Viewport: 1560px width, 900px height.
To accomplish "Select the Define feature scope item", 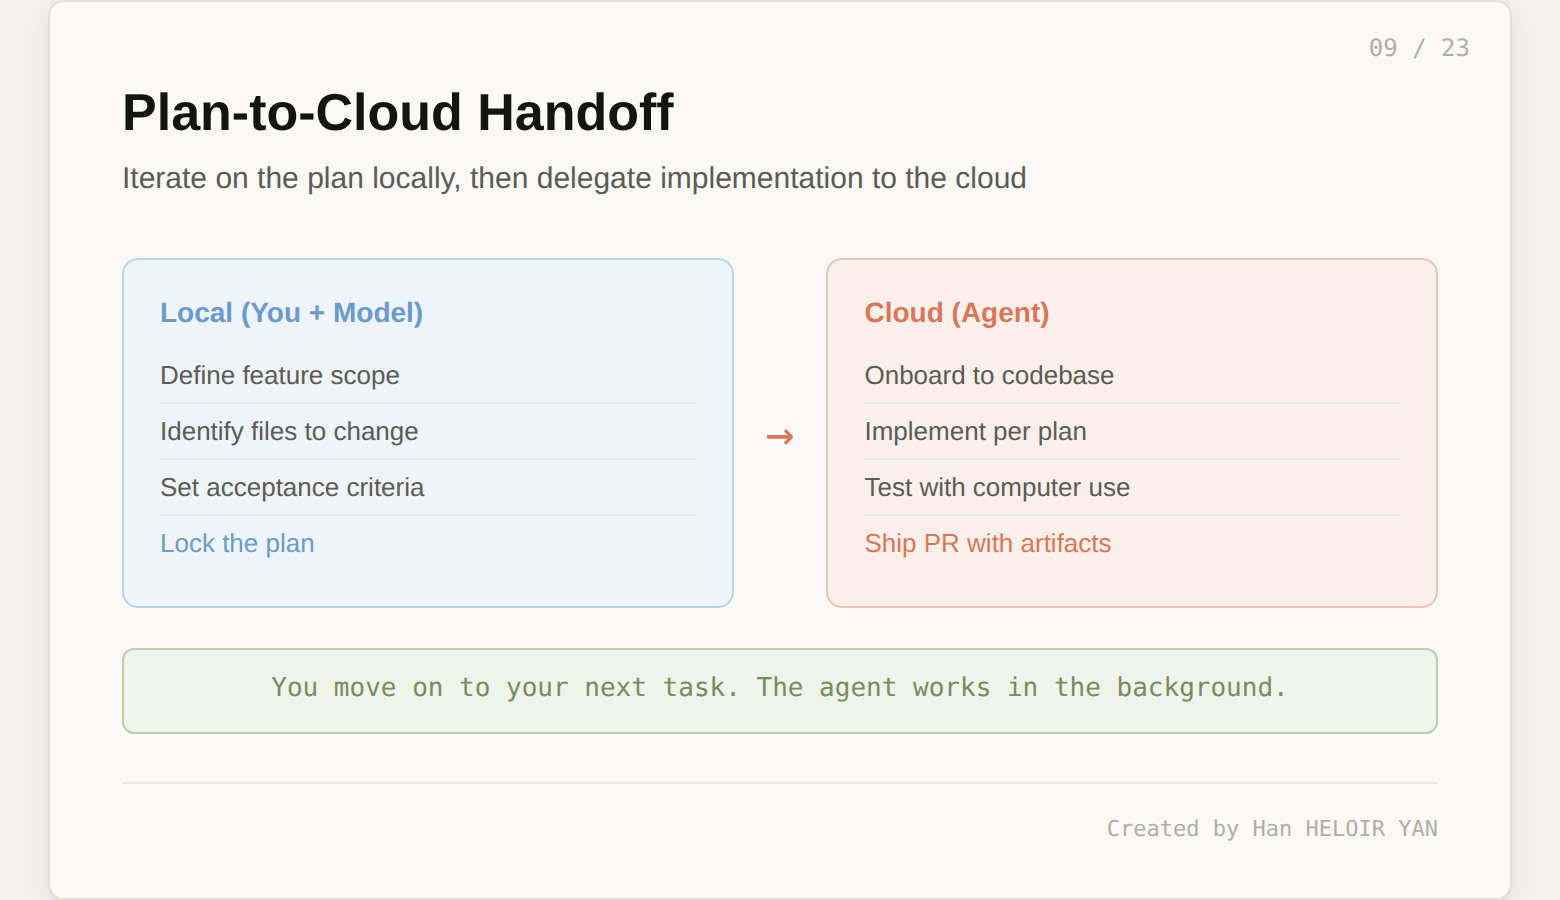I will (279, 376).
